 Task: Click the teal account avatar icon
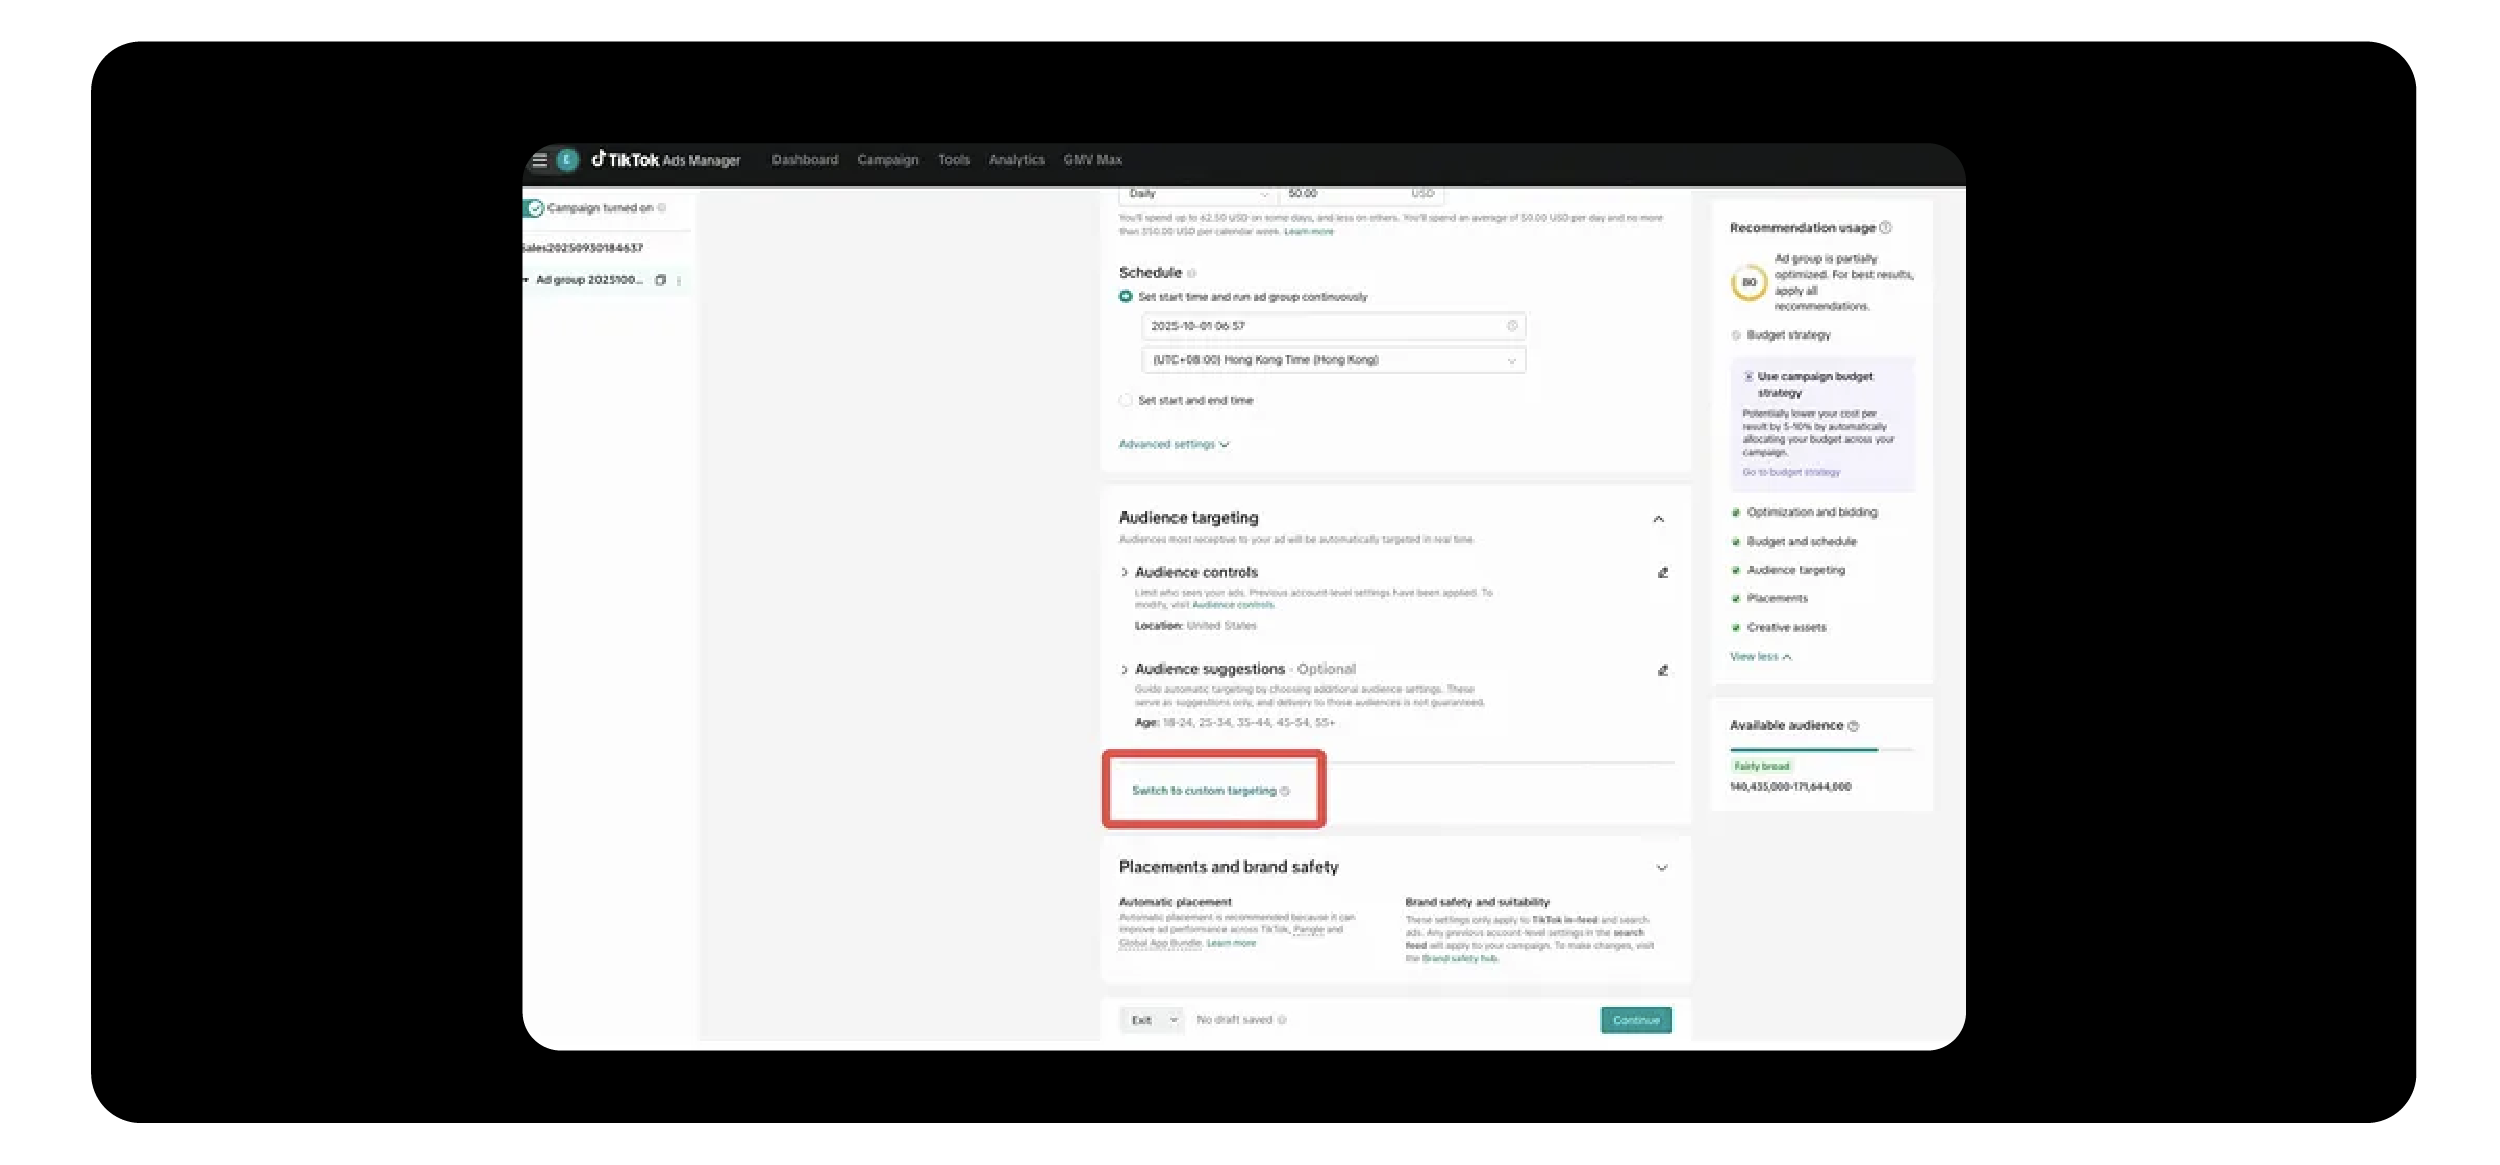point(567,160)
